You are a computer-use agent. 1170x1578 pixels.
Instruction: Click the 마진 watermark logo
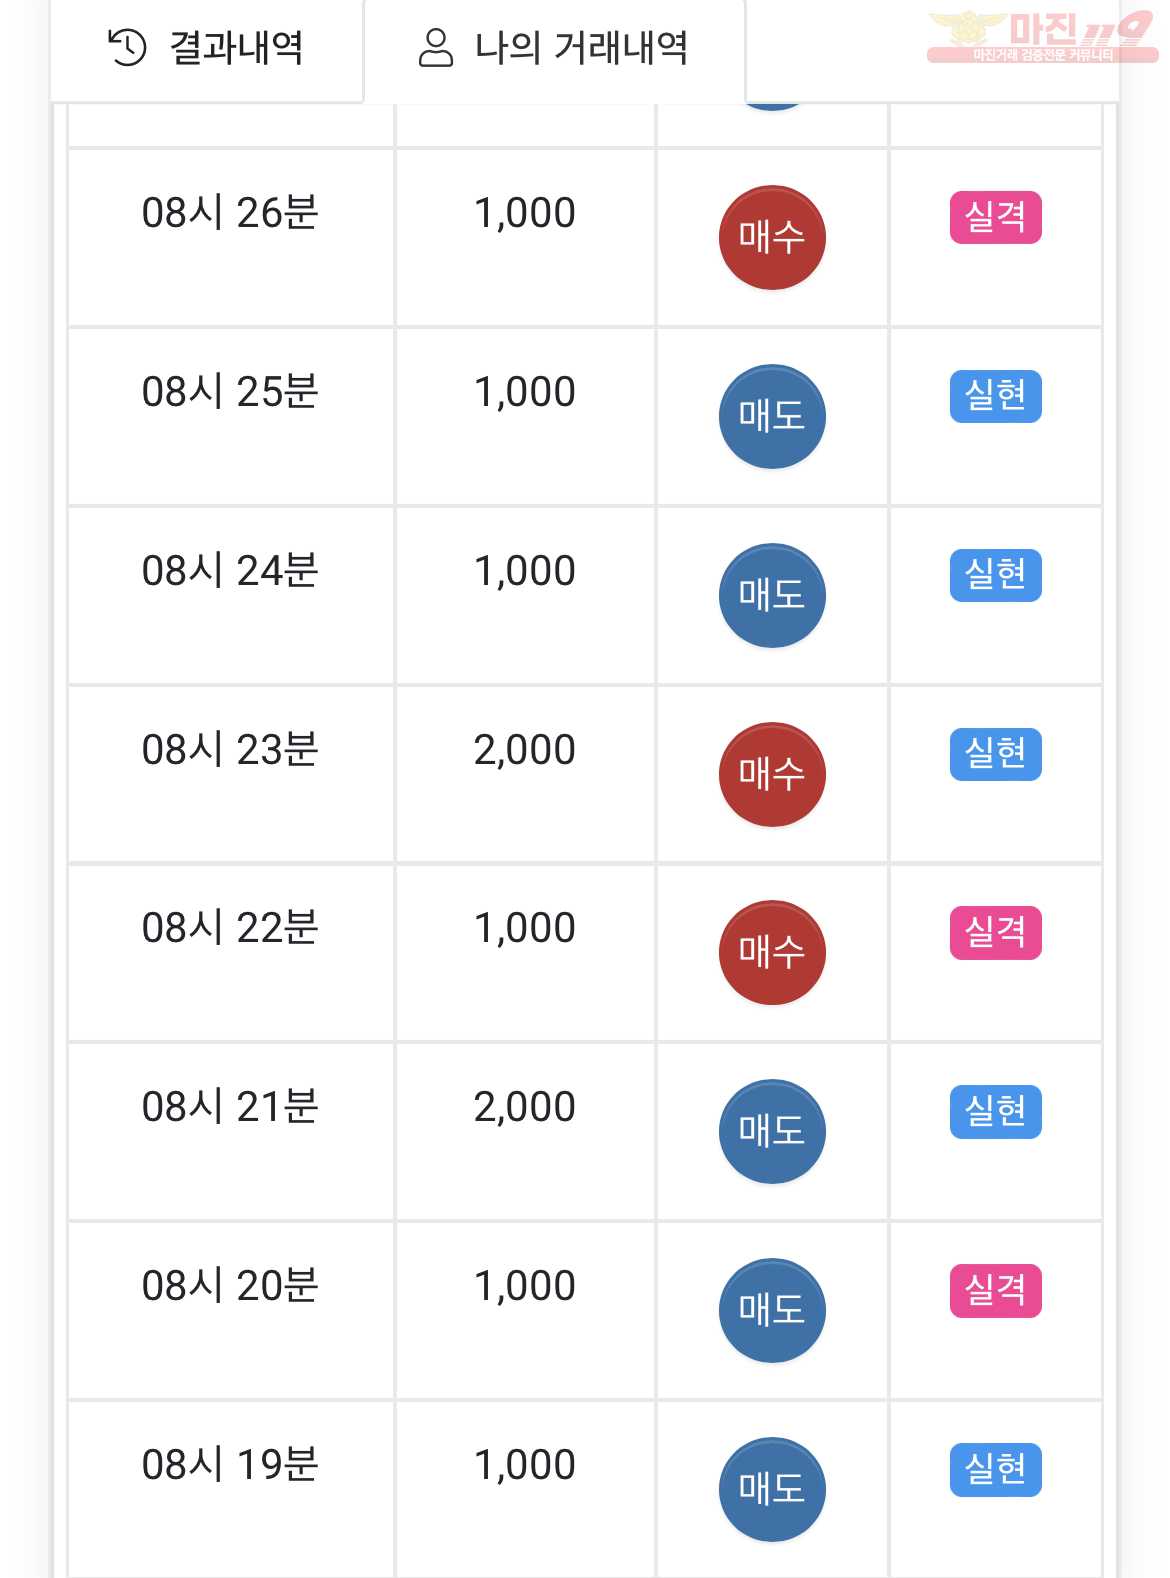pyautogui.click(x=1042, y=37)
